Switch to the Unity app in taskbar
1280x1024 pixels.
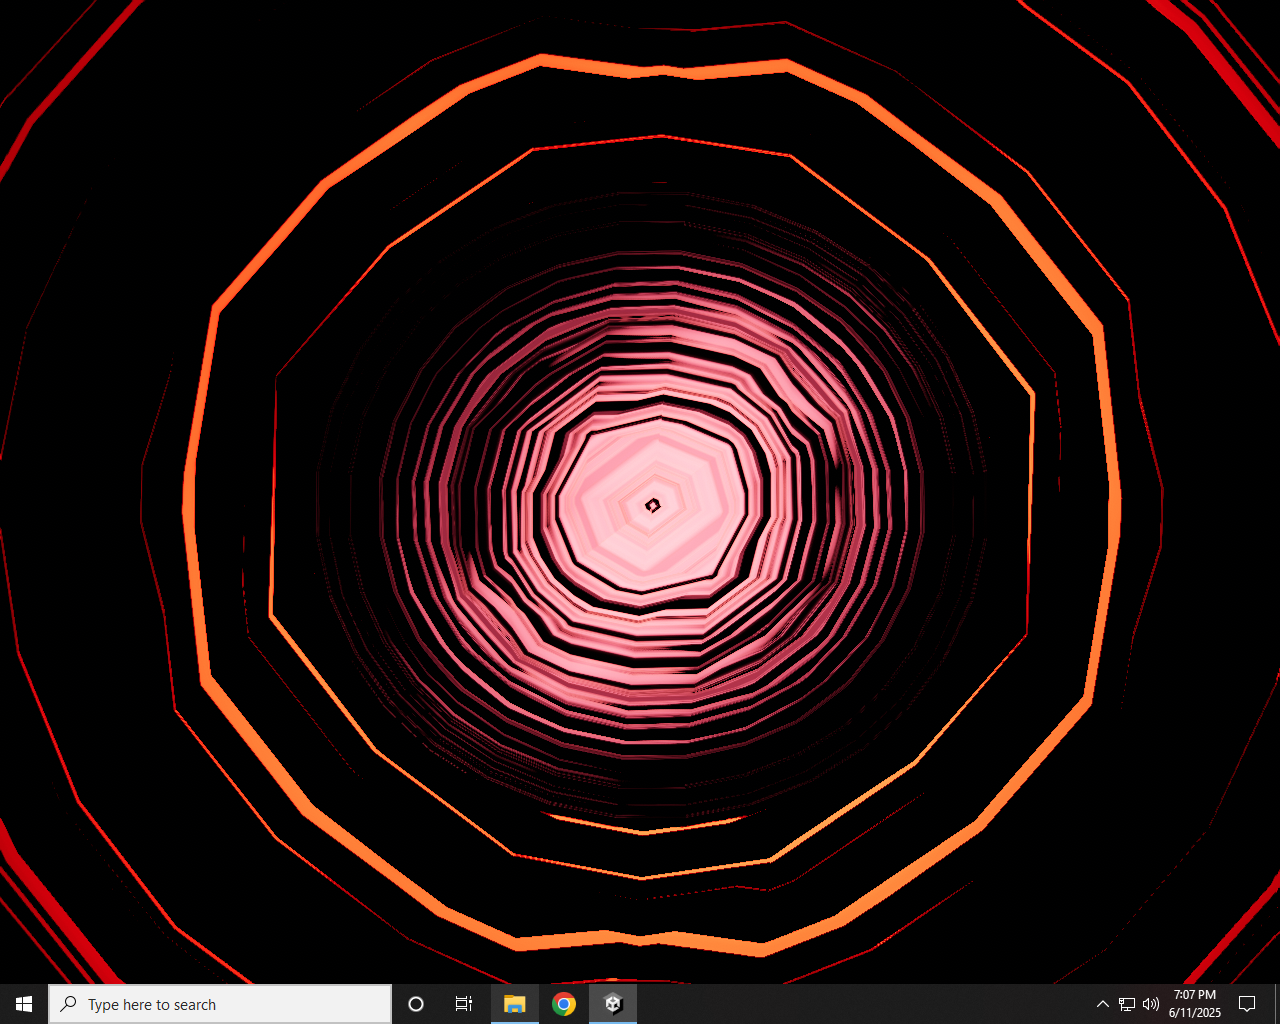coord(613,1004)
